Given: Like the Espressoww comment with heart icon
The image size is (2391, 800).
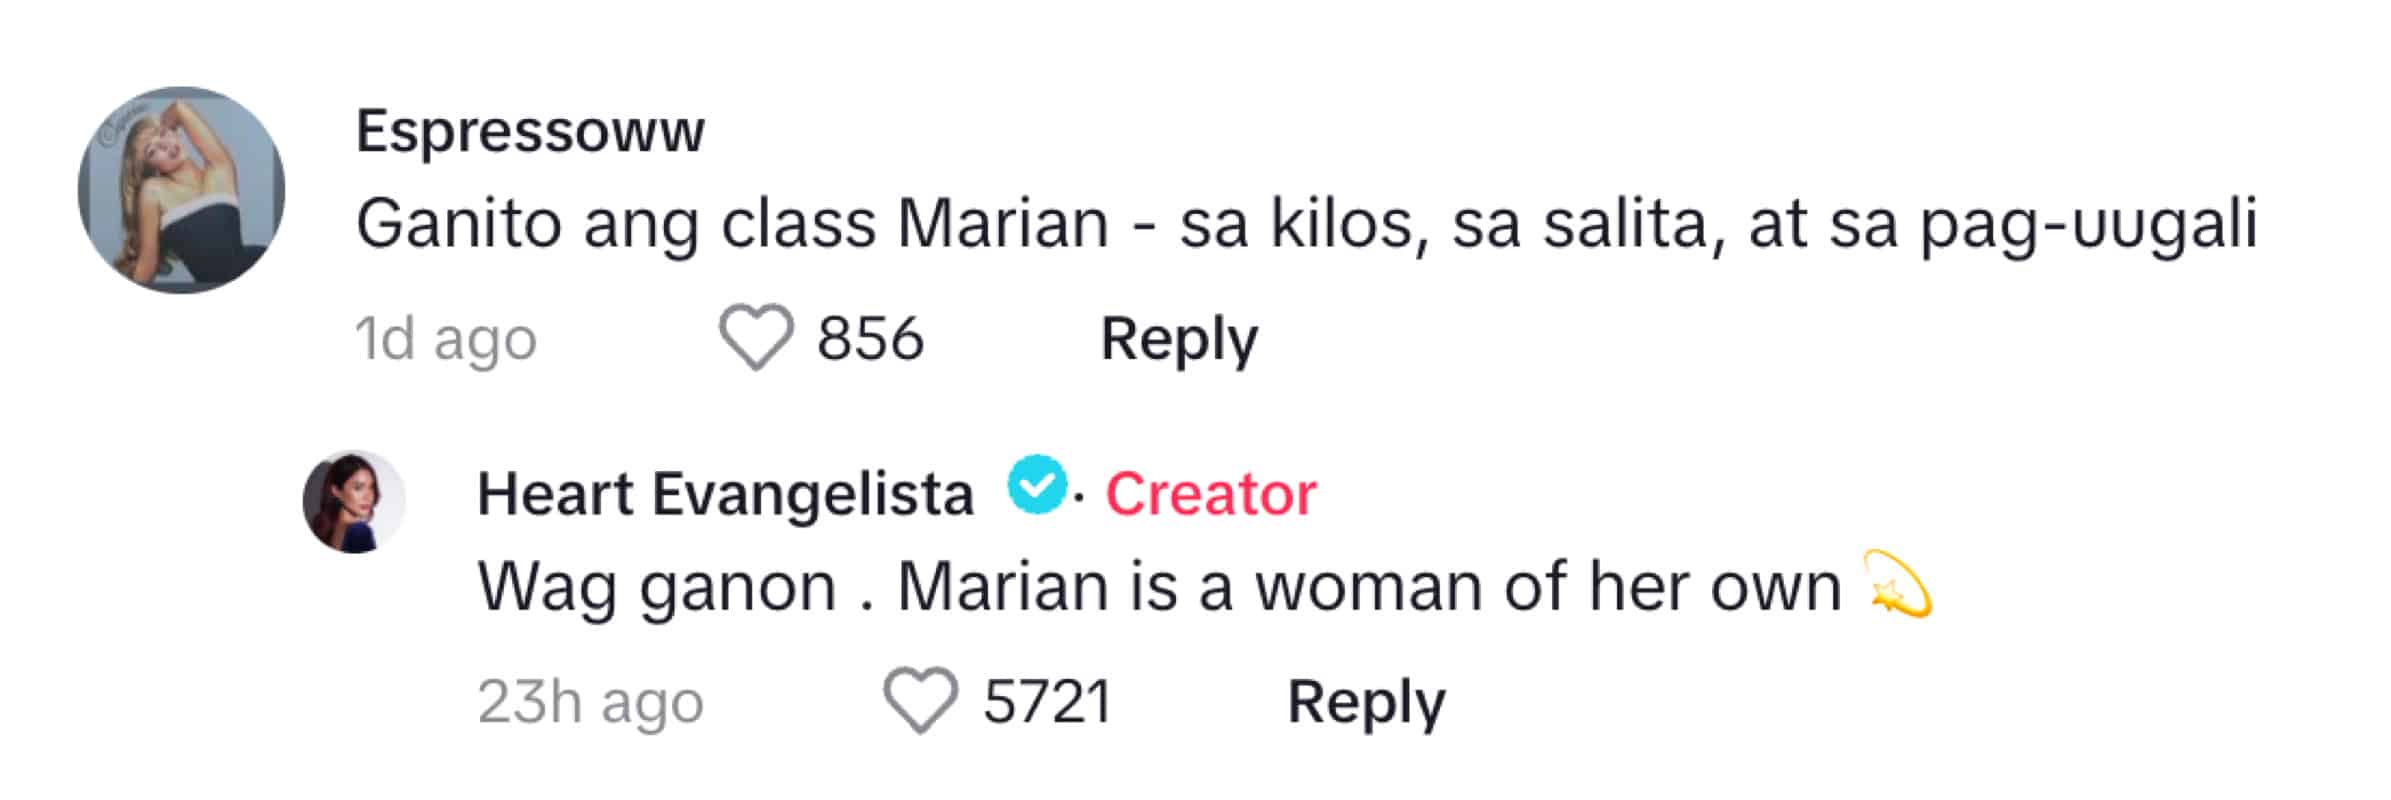Looking at the screenshot, I should click(756, 339).
